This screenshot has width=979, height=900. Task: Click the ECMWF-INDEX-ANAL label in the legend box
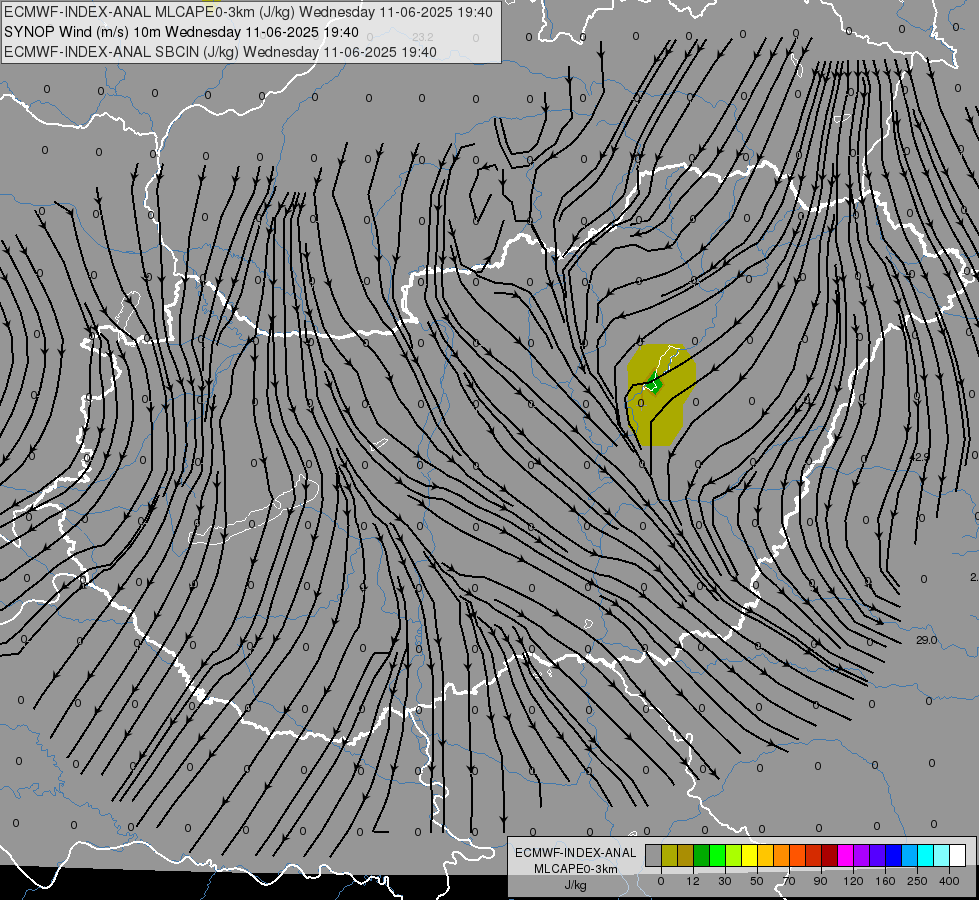point(576,853)
